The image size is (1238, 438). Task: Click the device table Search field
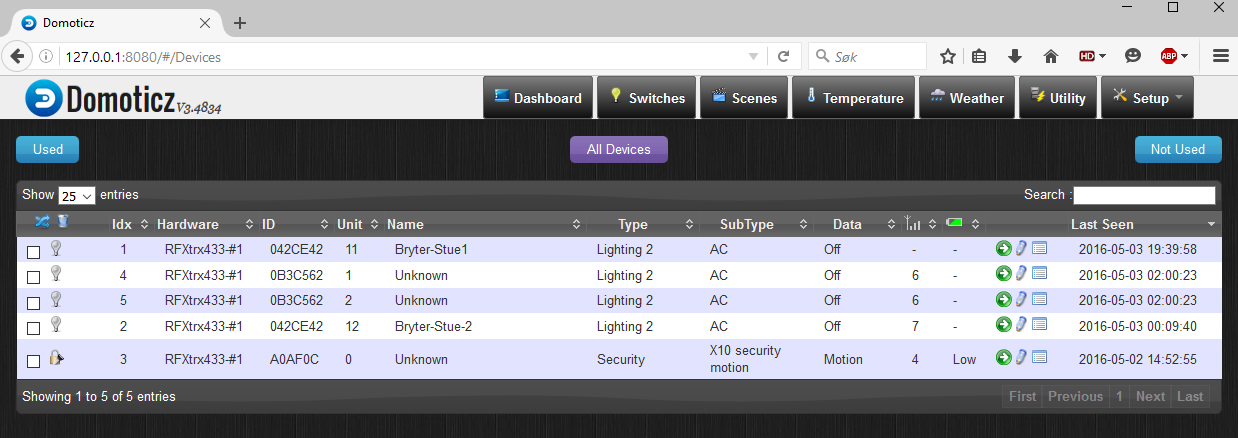(1144, 195)
